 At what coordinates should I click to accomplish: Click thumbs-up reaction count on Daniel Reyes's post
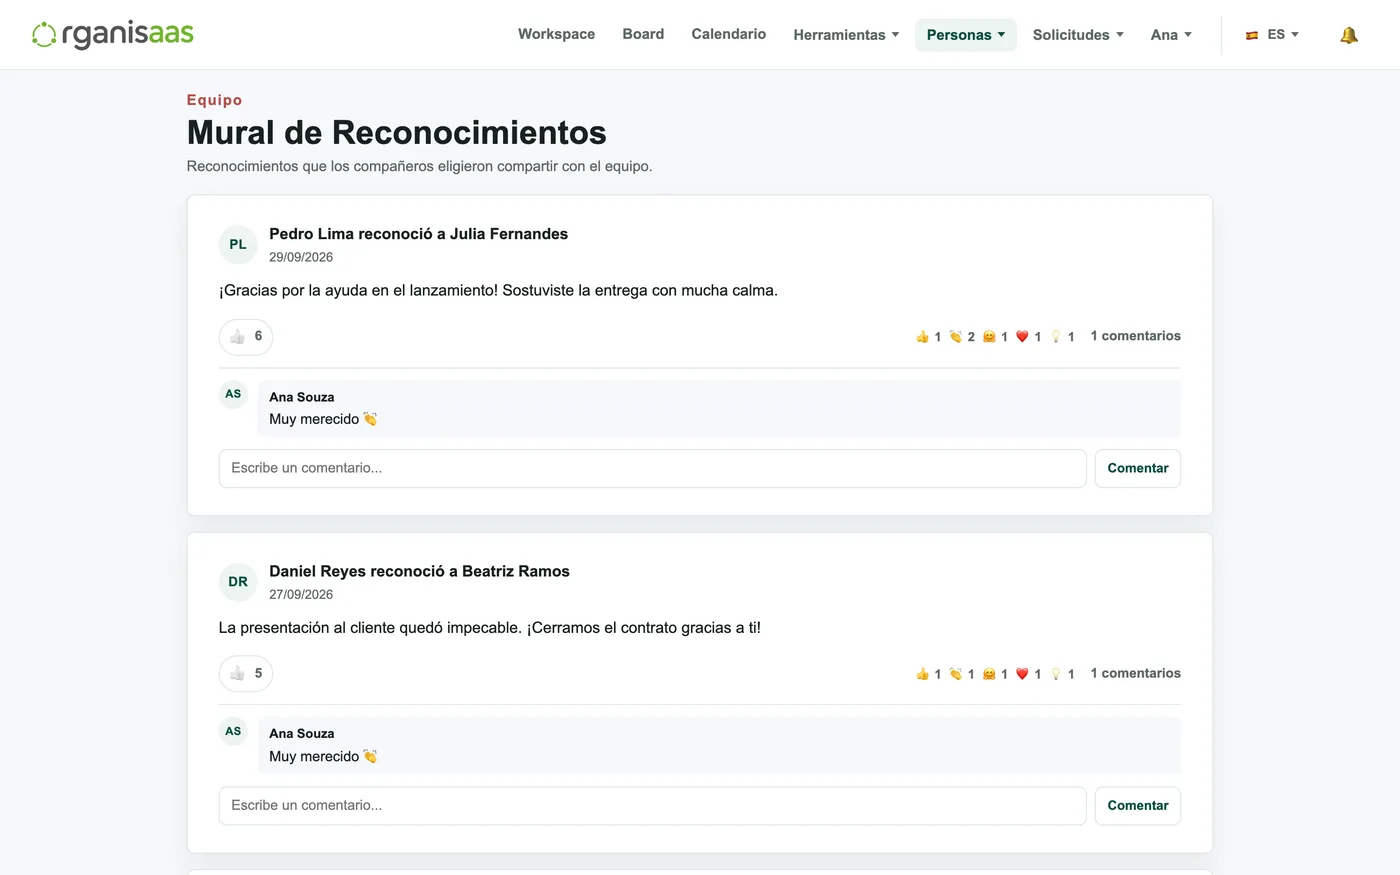click(x=928, y=674)
